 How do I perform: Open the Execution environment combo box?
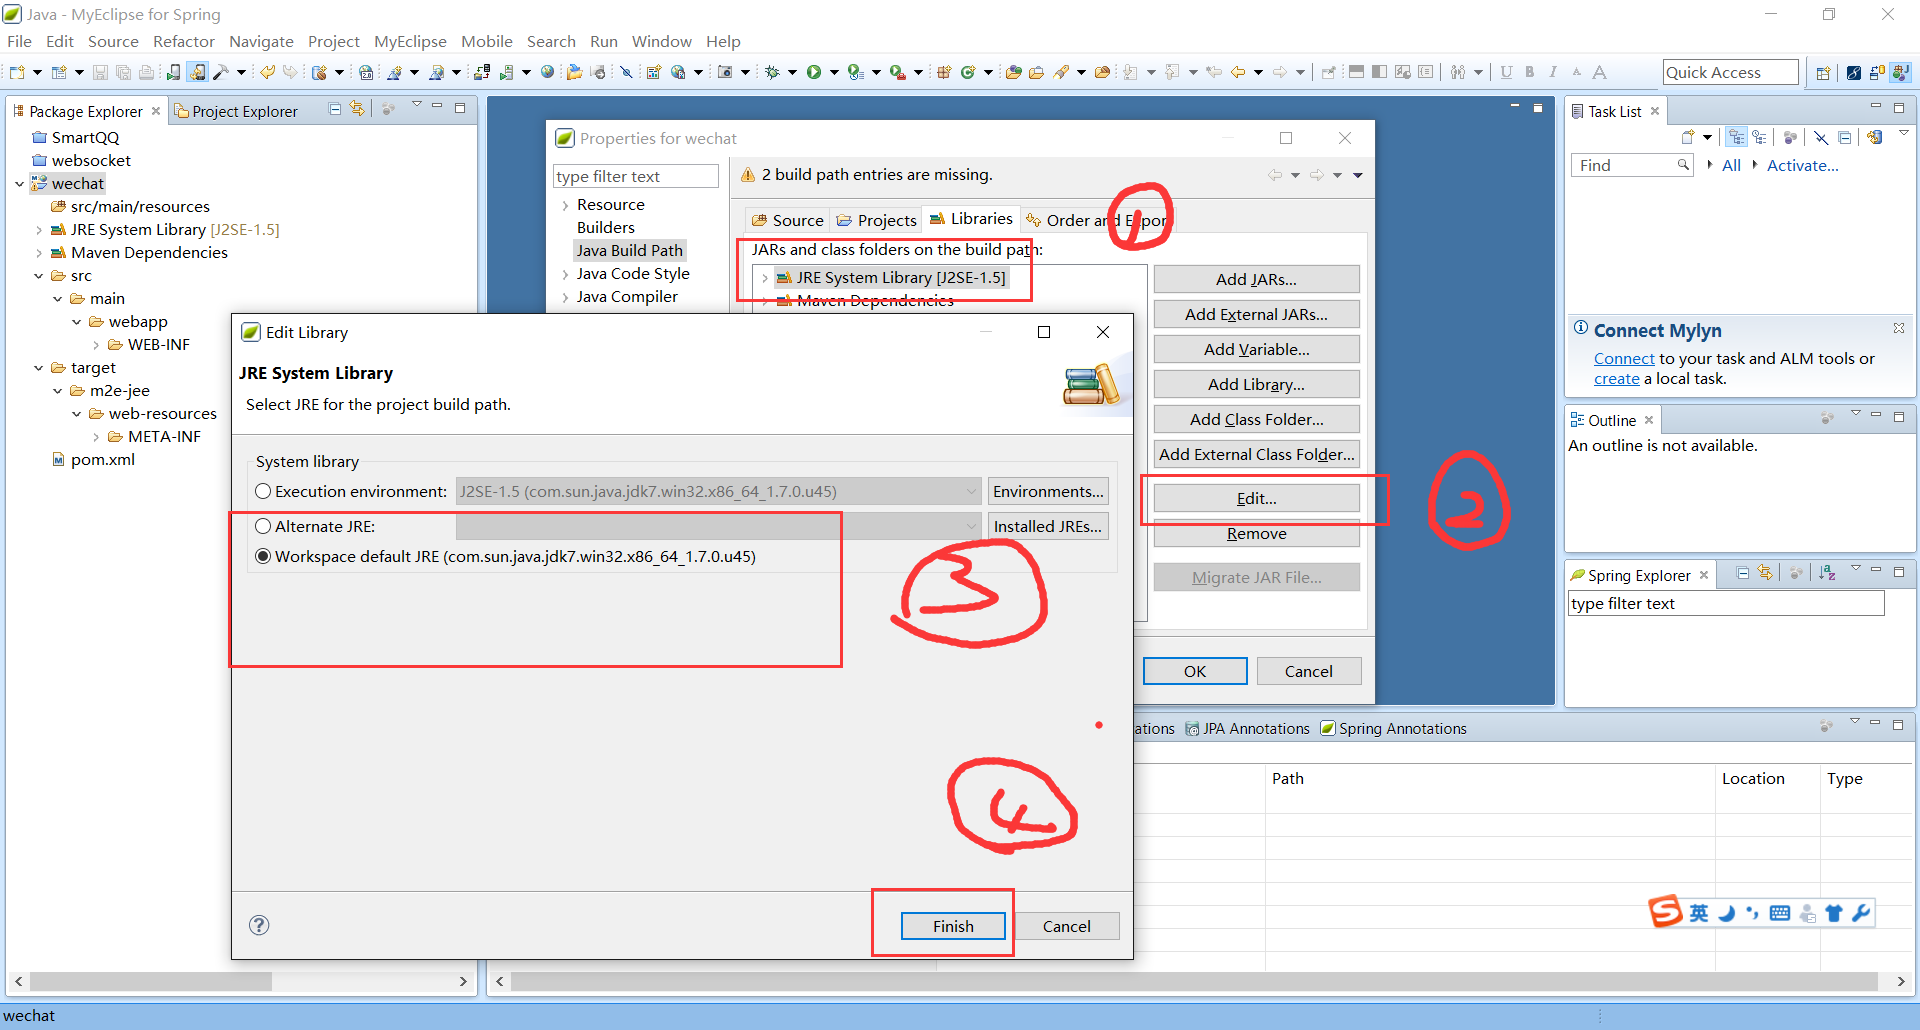coord(971,491)
